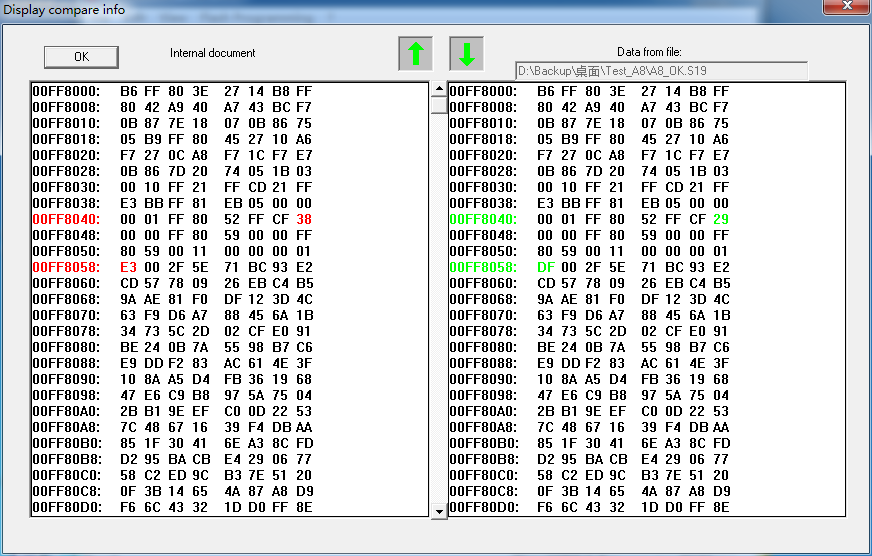The height and width of the screenshot is (556, 872).
Task: Click the scrollbar up arrow
Action: [x=439, y=88]
